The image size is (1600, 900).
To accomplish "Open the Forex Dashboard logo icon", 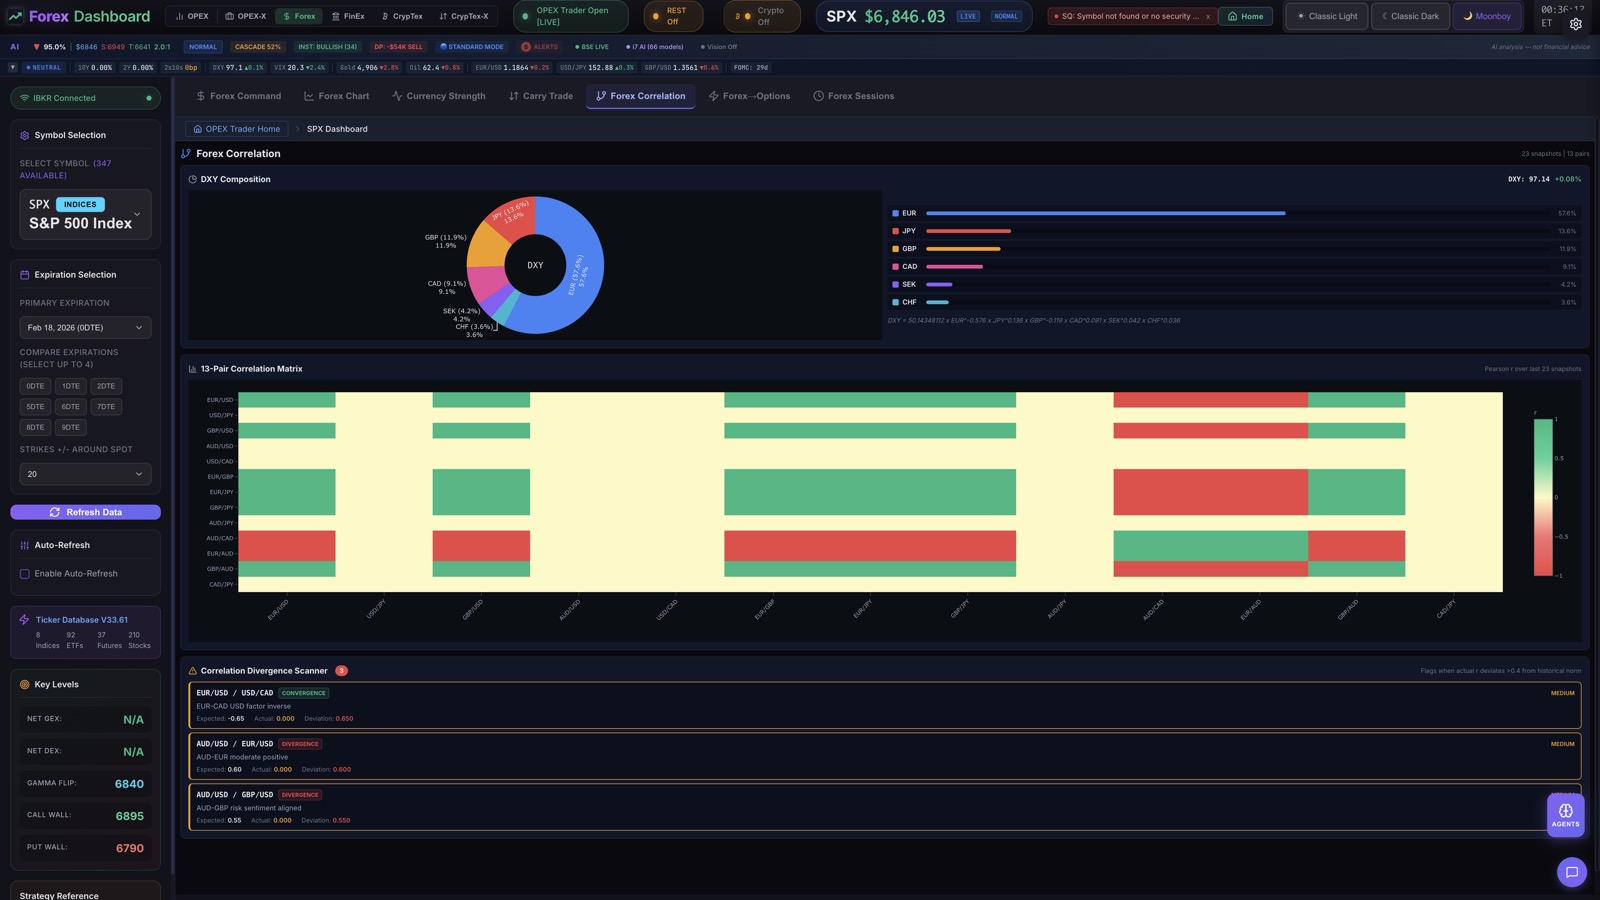I will coord(18,16).
